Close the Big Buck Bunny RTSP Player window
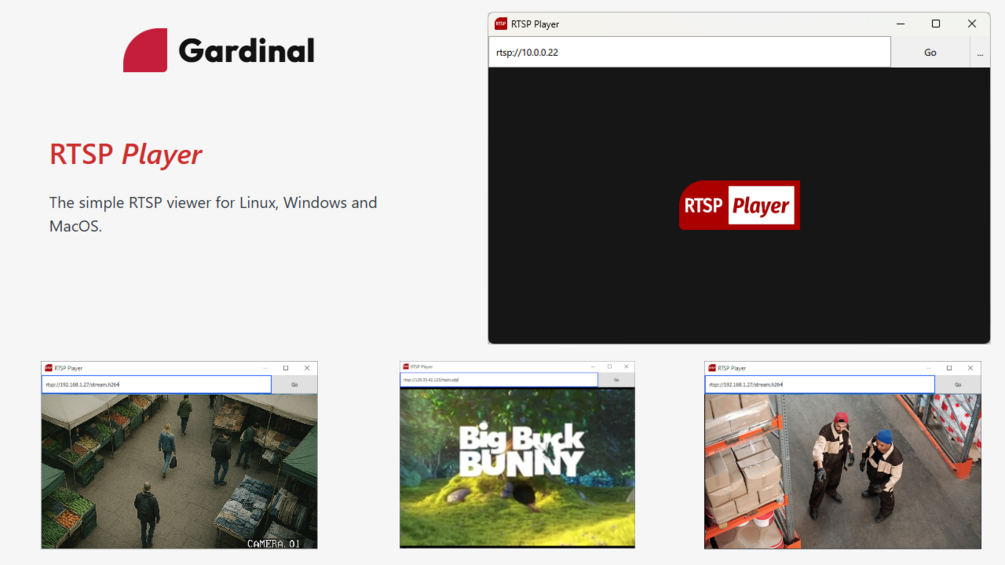 click(x=626, y=366)
